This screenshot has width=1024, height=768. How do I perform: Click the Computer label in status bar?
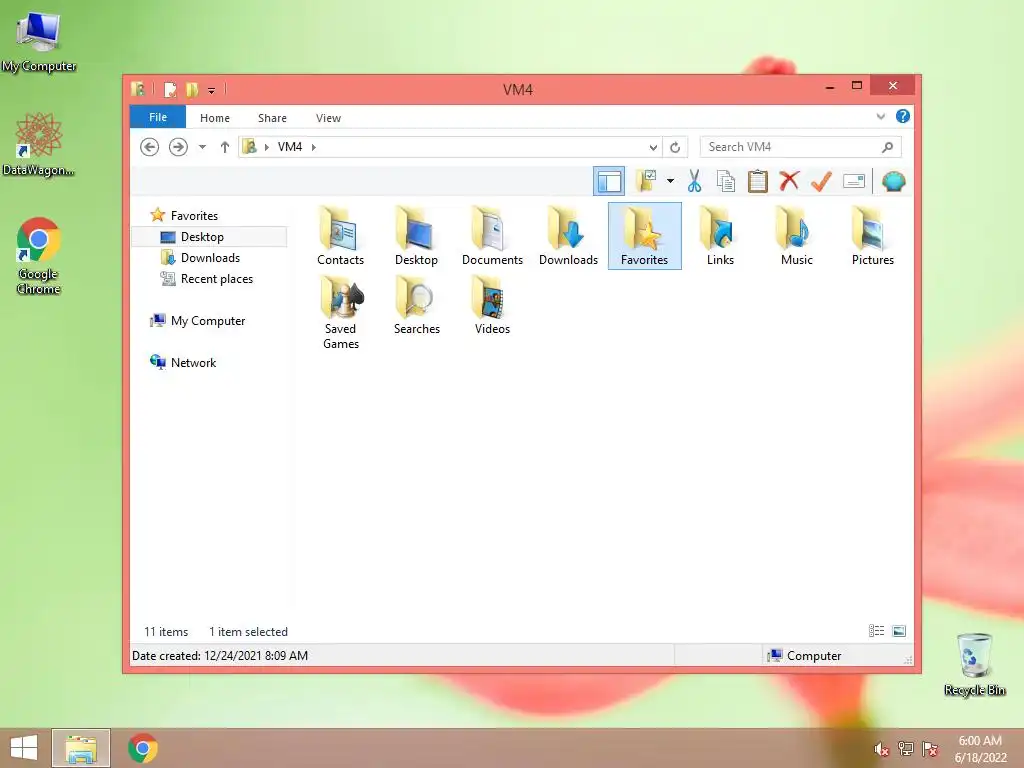[x=814, y=656]
